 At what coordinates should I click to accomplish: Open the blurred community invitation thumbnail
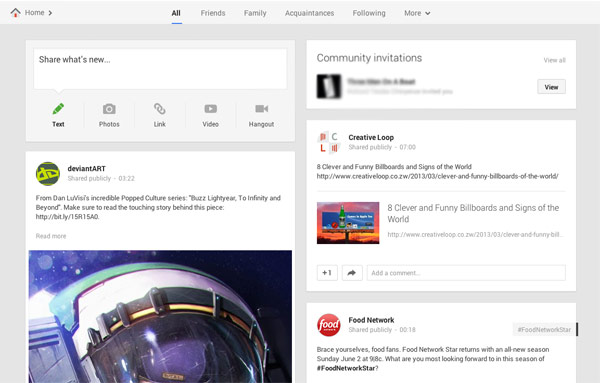329,86
